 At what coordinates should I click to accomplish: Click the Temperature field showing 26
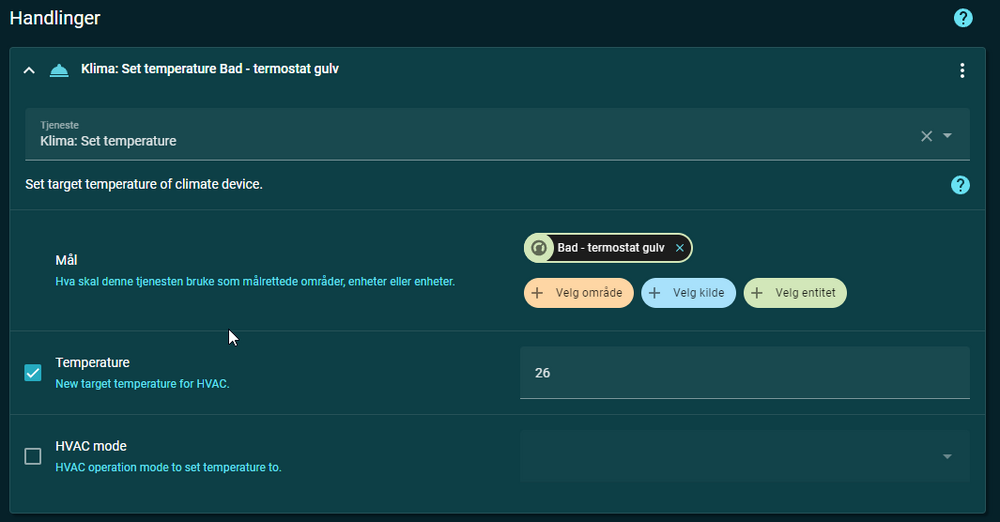(x=744, y=373)
